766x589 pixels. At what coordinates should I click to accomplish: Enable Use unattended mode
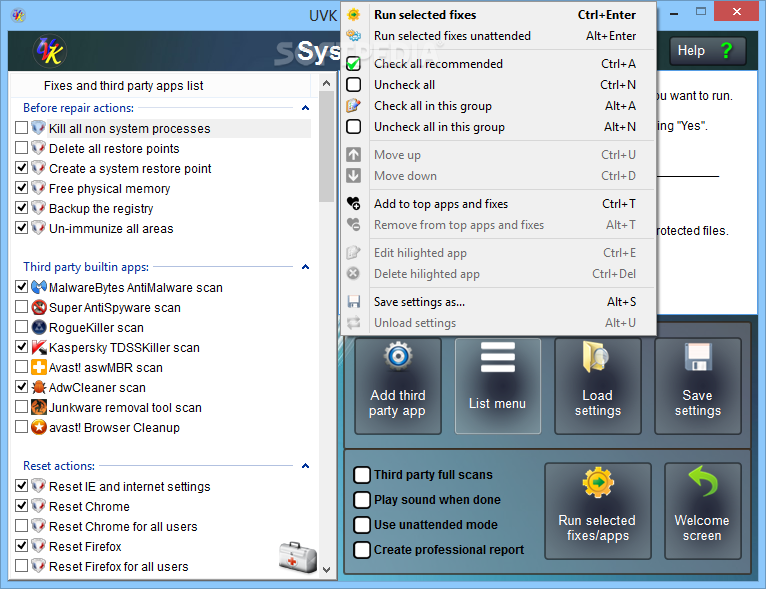pos(362,525)
